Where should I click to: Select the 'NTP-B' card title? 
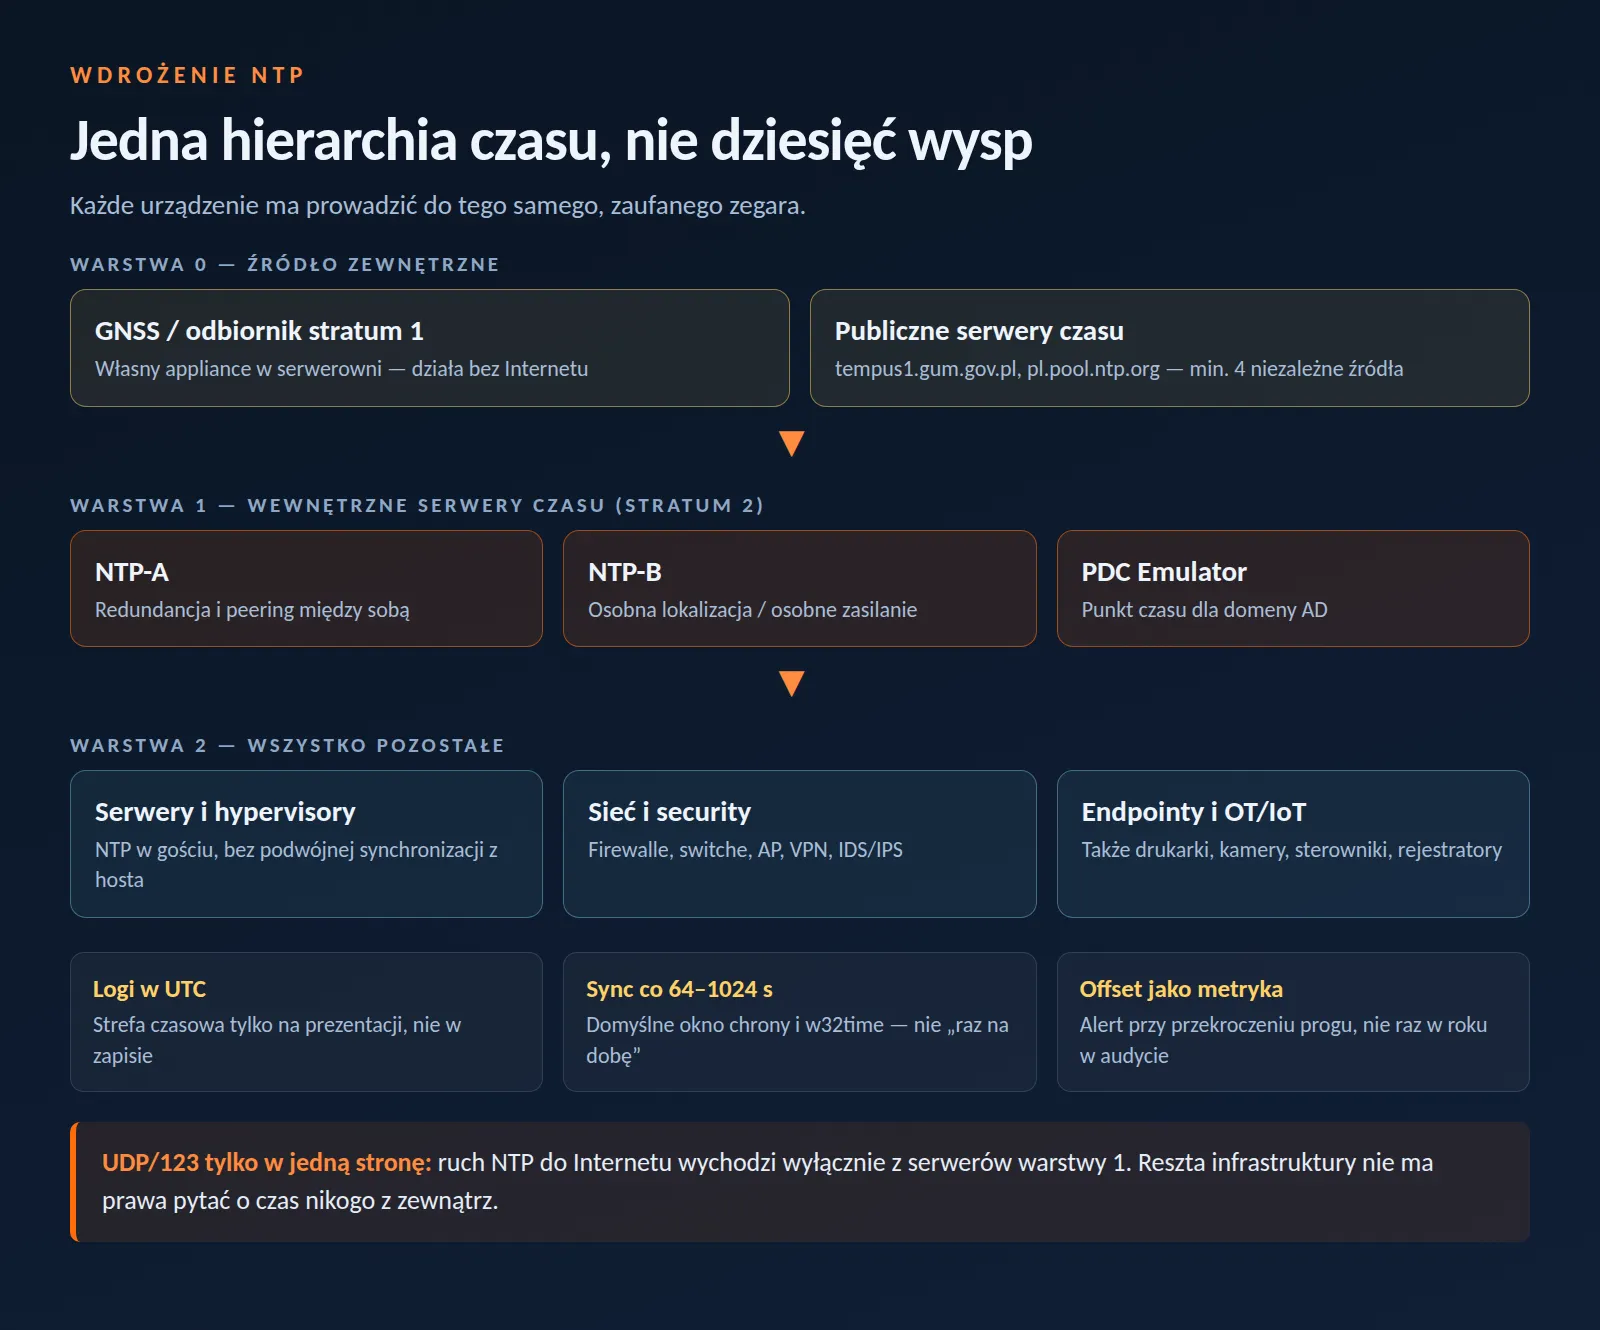pos(625,572)
